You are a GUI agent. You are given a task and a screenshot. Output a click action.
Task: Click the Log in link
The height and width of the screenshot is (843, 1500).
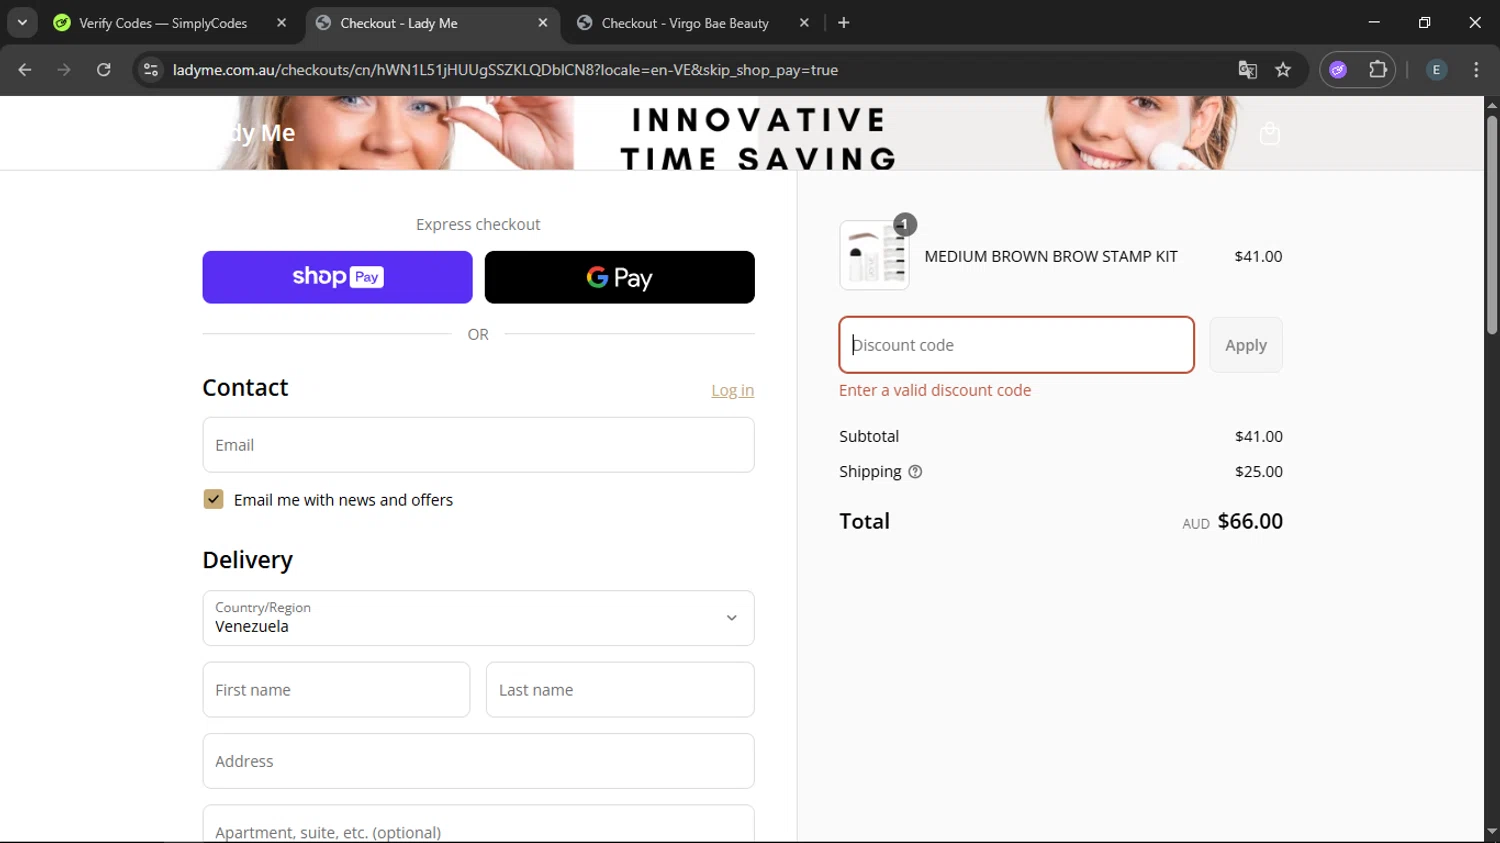coord(733,390)
